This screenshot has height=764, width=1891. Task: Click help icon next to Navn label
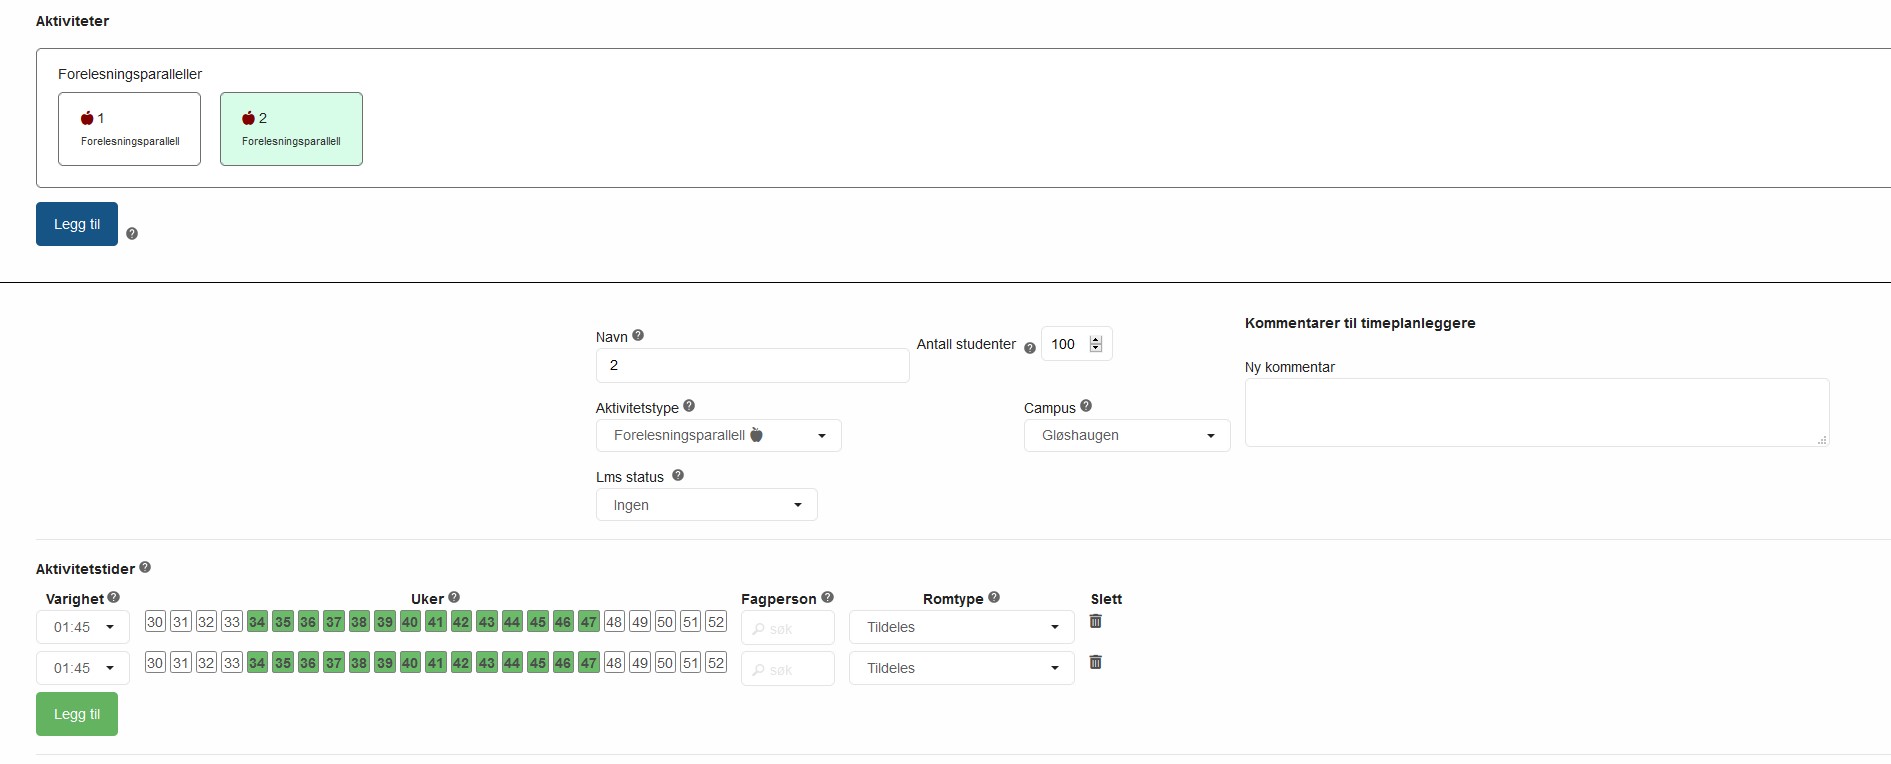point(638,336)
